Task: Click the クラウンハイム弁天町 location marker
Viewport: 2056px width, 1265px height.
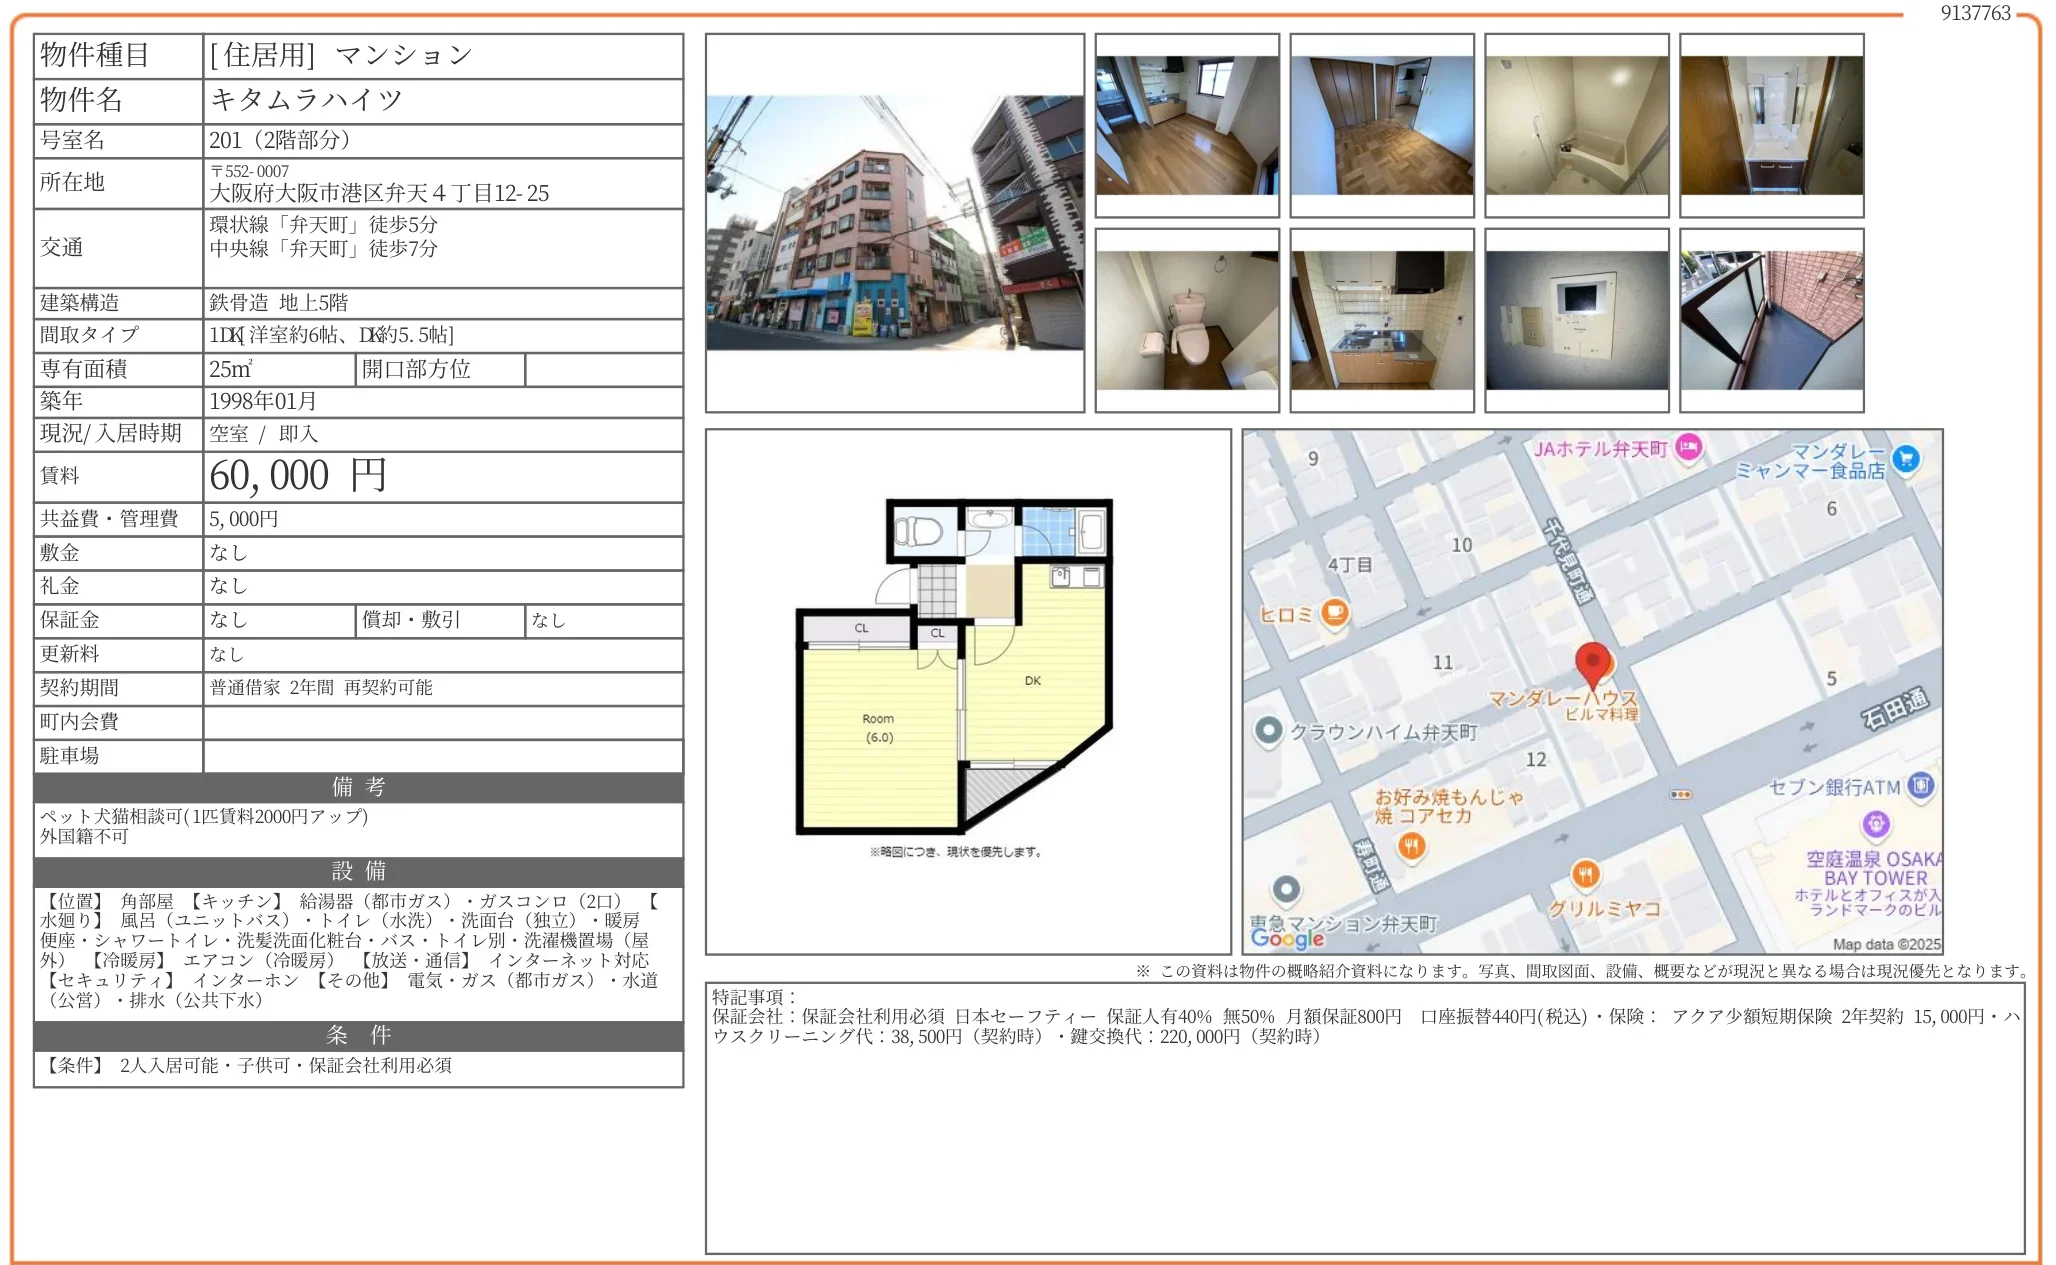Action: click(x=1268, y=730)
